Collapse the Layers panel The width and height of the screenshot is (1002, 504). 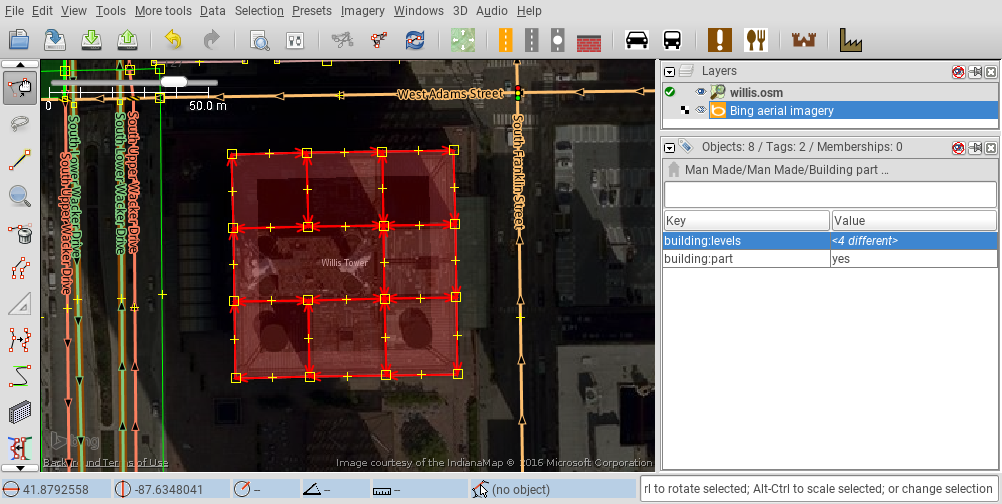coord(669,72)
